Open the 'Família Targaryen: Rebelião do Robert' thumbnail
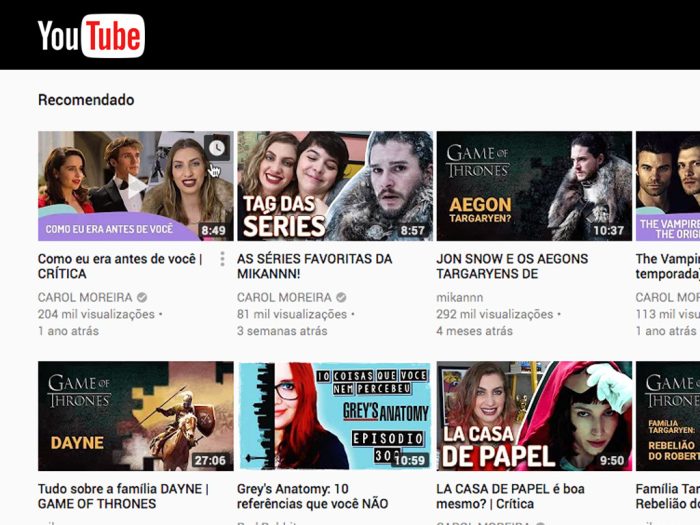This screenshot has height=525, width=700. [668, 416]
